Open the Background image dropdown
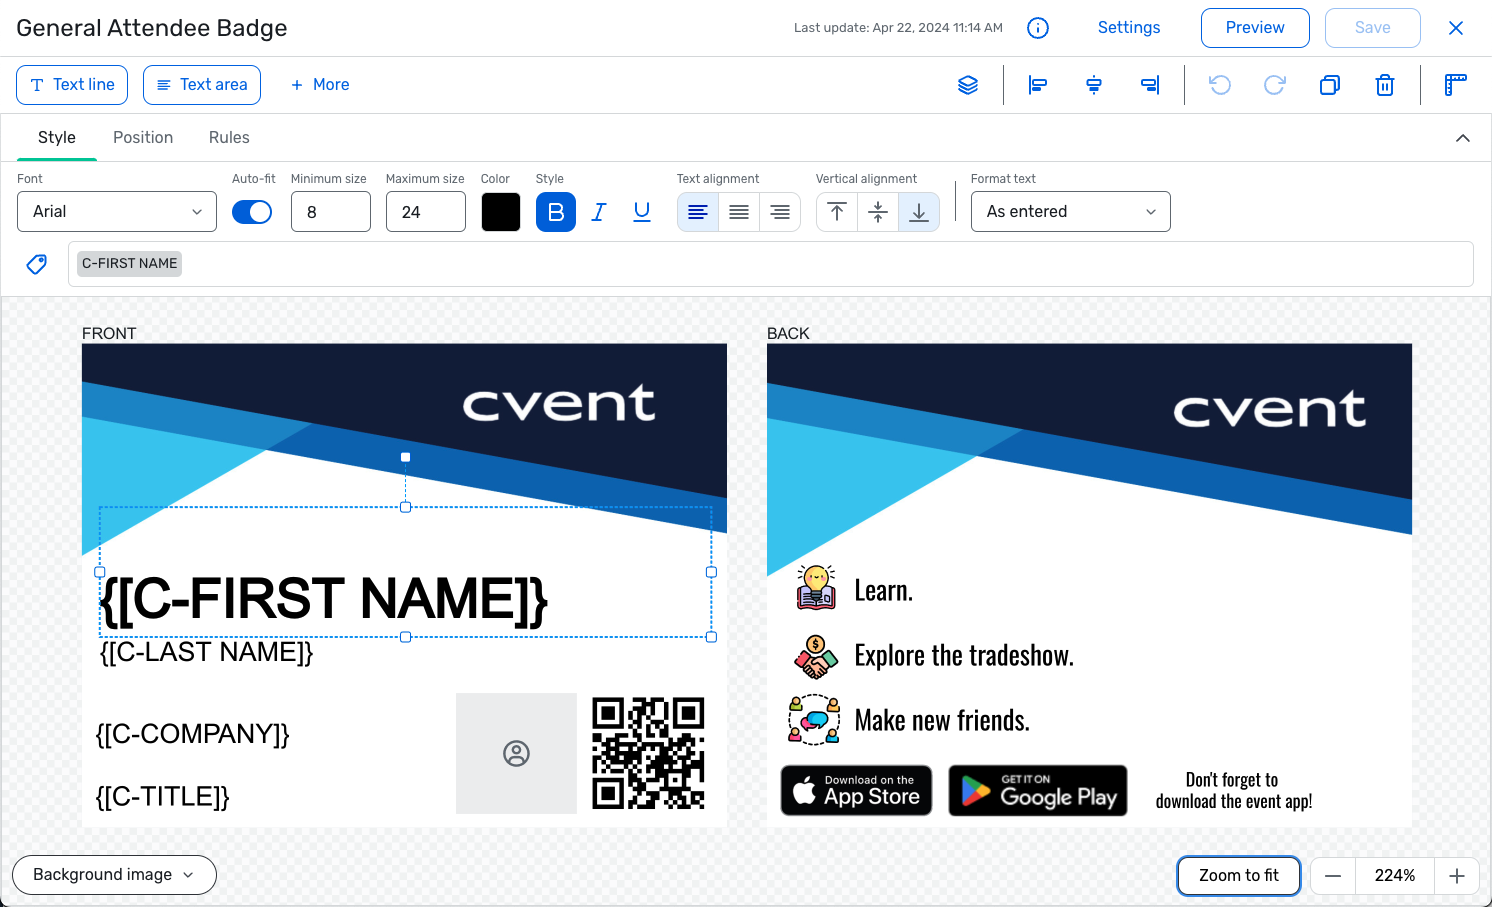 (x=114, y=875)
